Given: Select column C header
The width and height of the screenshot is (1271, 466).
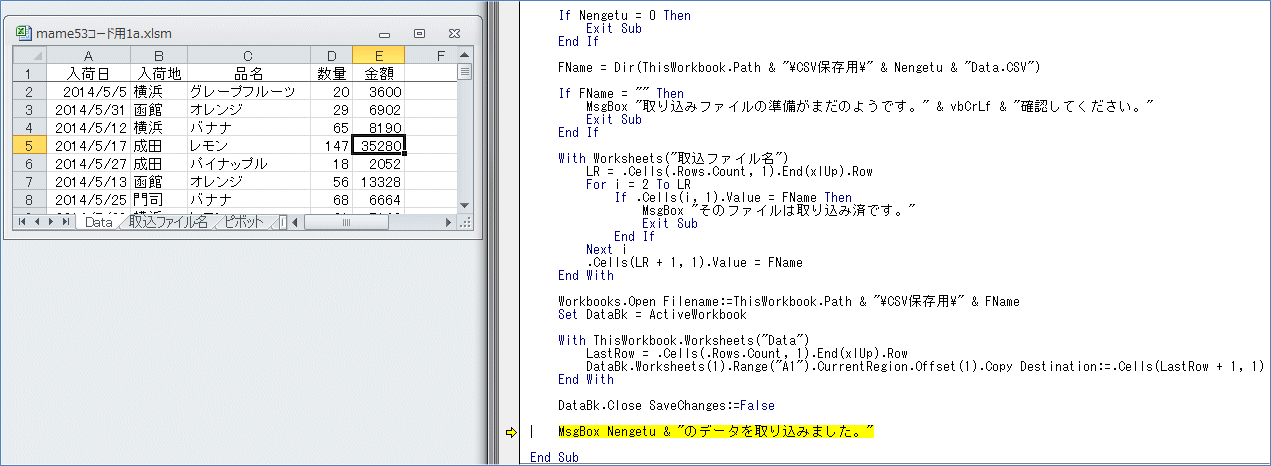Looking at the screenshot, I should pyautogui.click(x=248, y=55).
